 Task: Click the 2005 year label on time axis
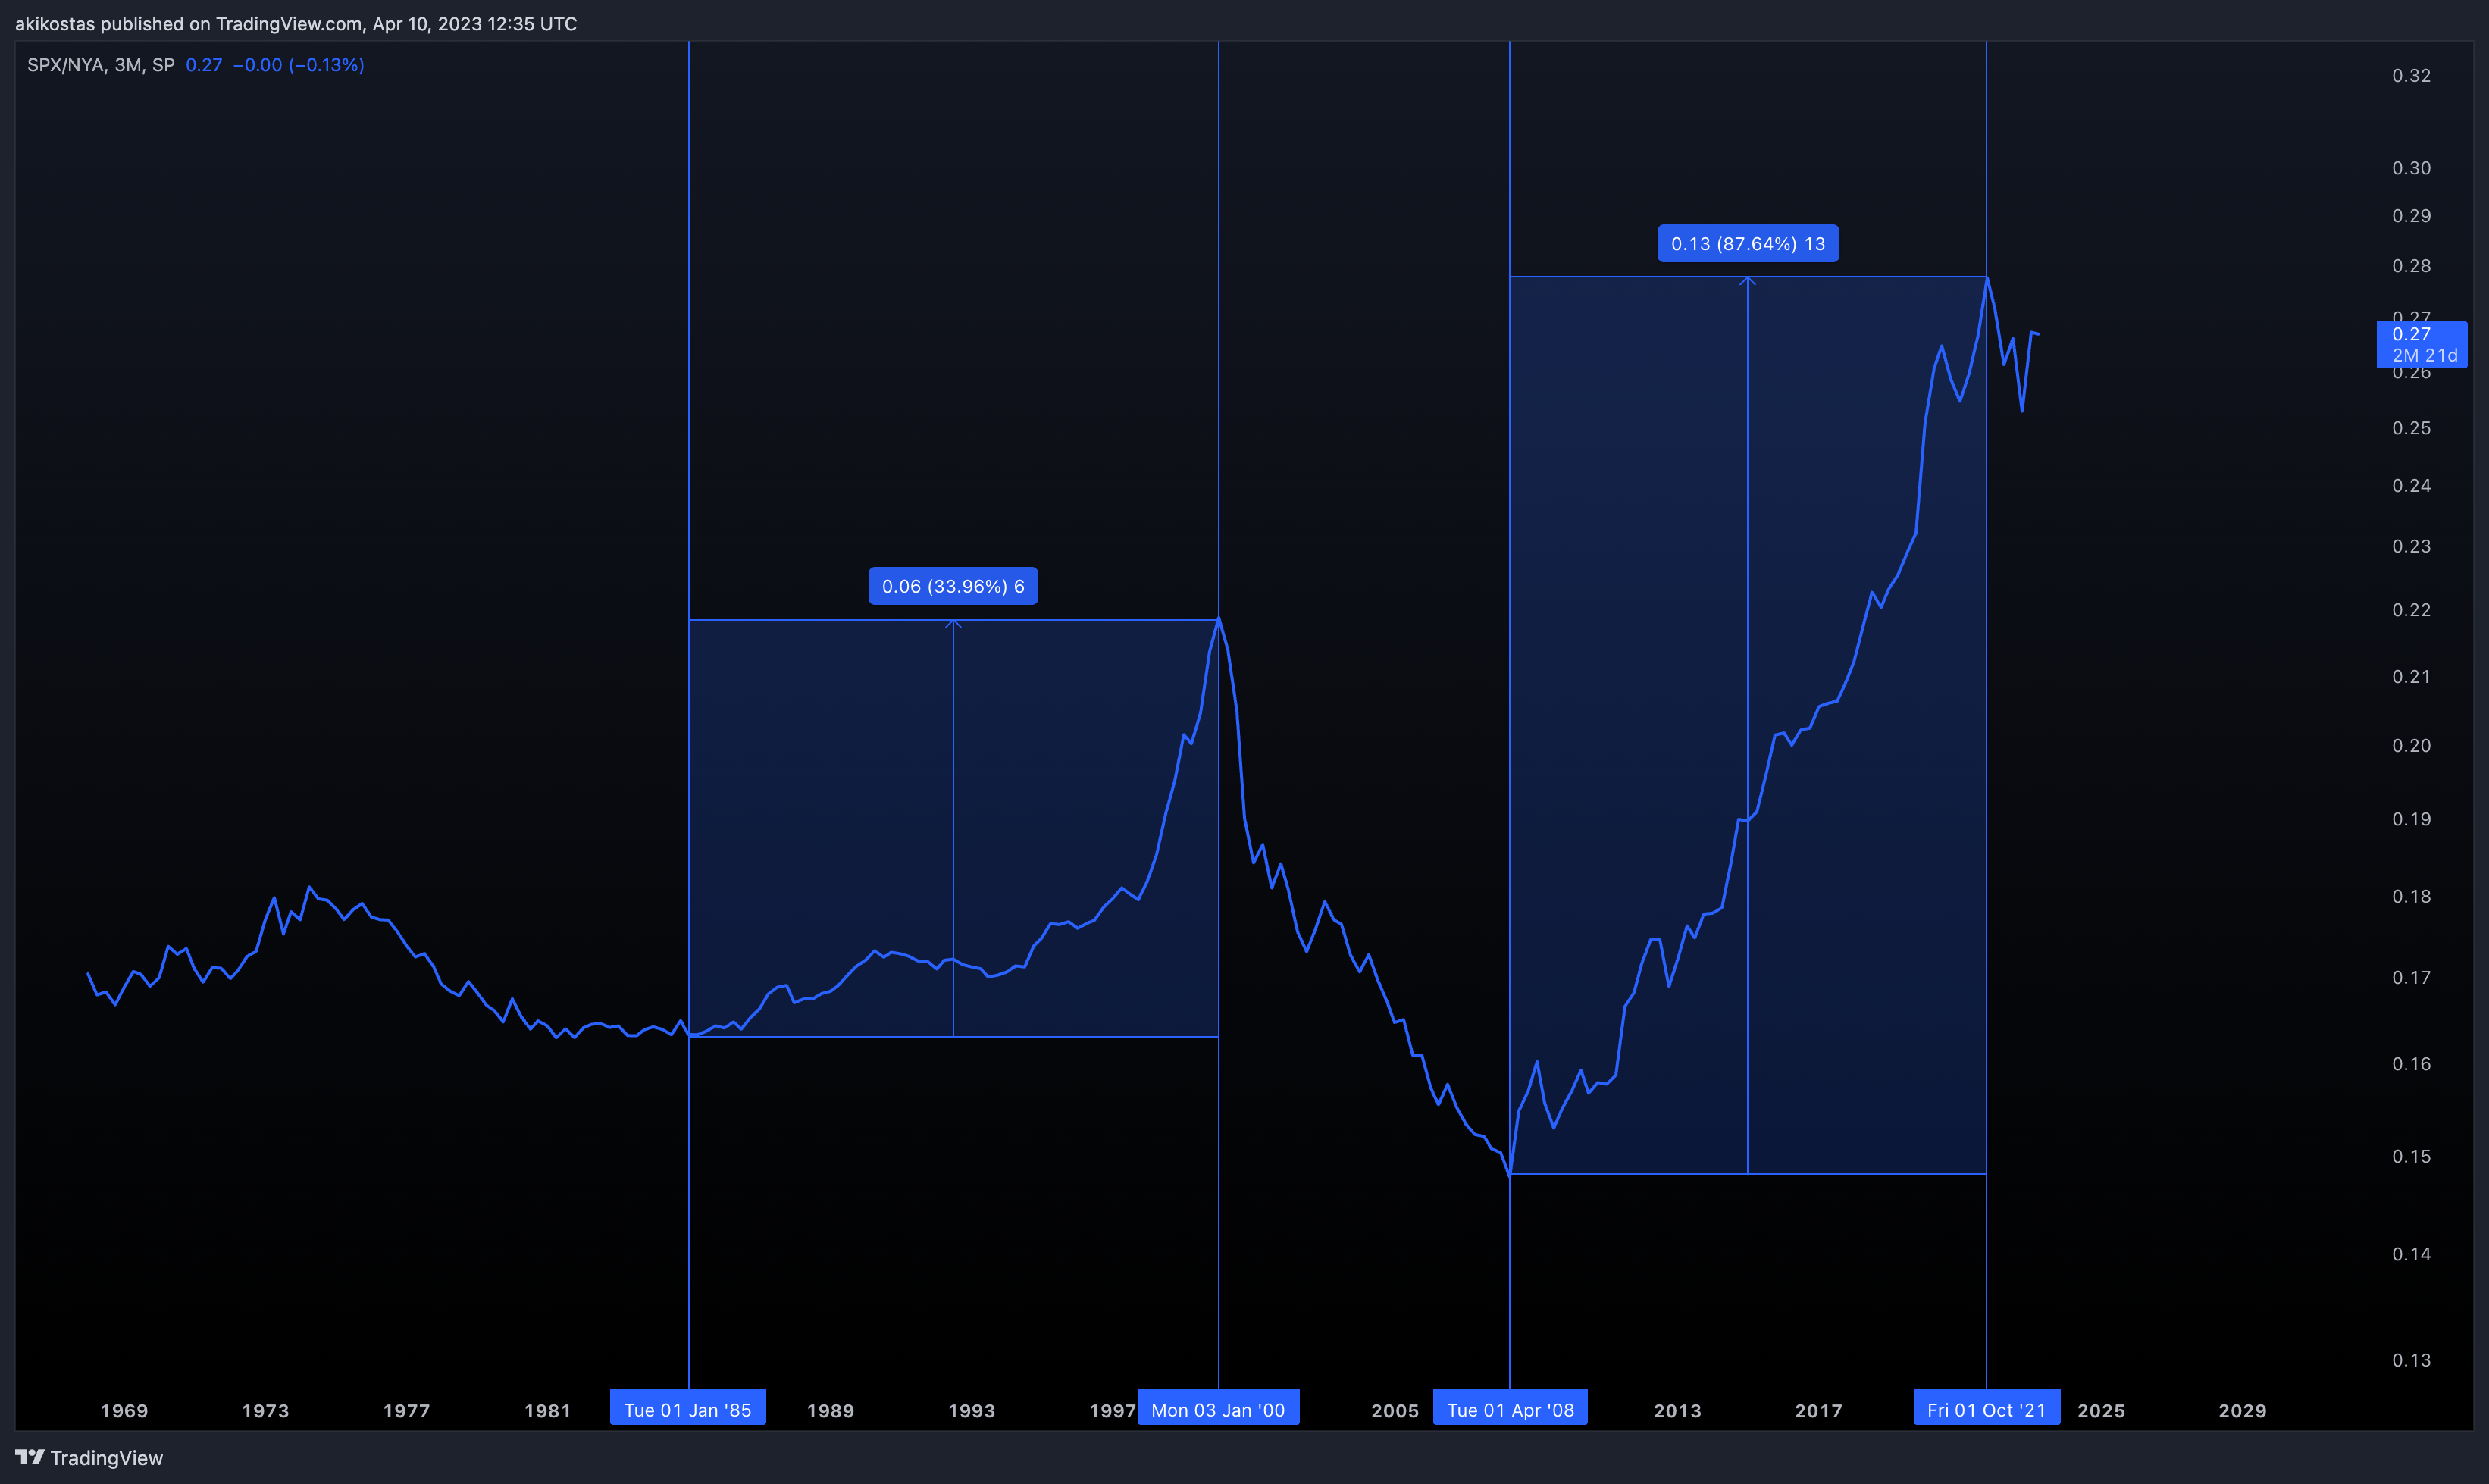click(x=1394, y=1411)
